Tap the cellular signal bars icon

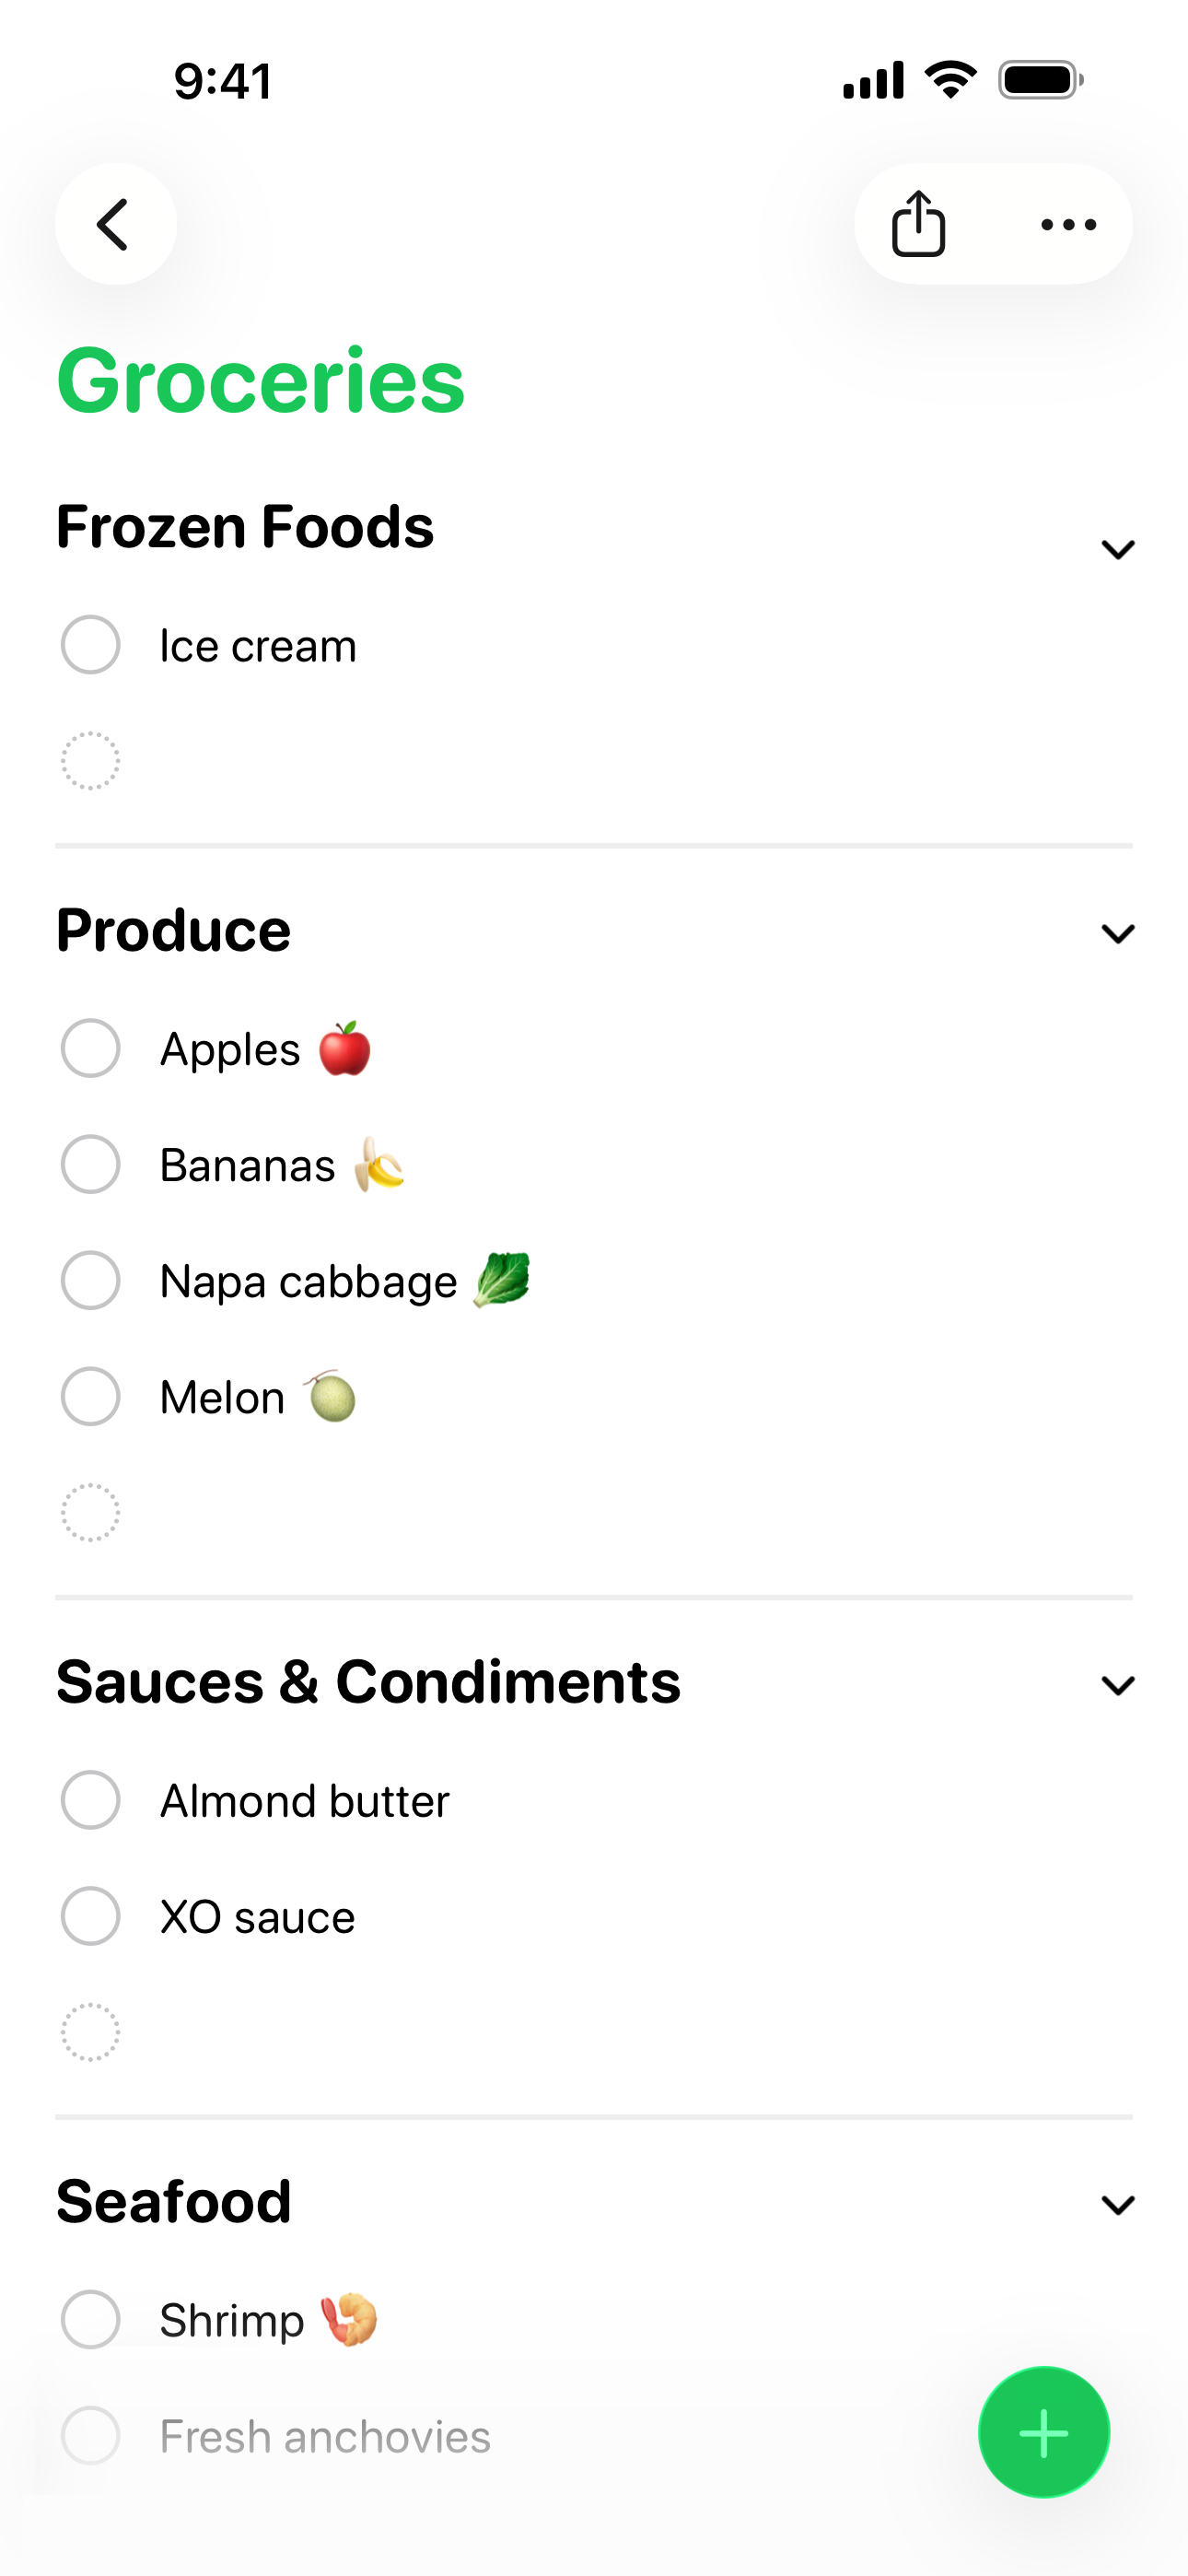pyautogui.click(x=873, y=80)
